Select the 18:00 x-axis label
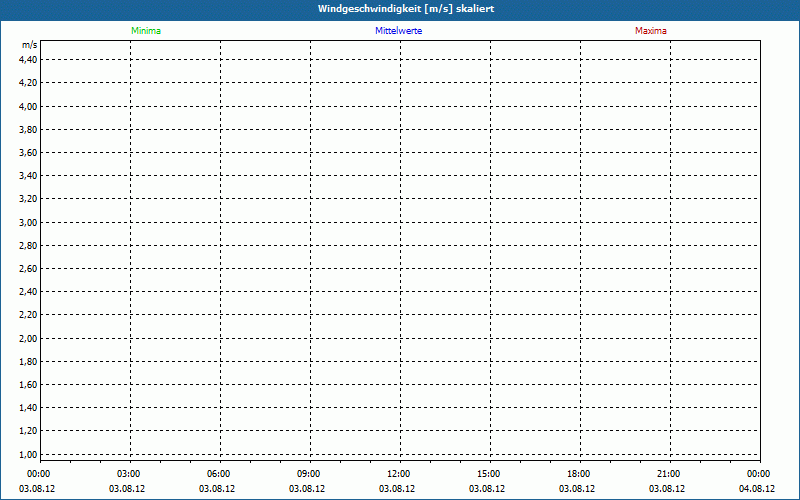 [x=579, y=474]
